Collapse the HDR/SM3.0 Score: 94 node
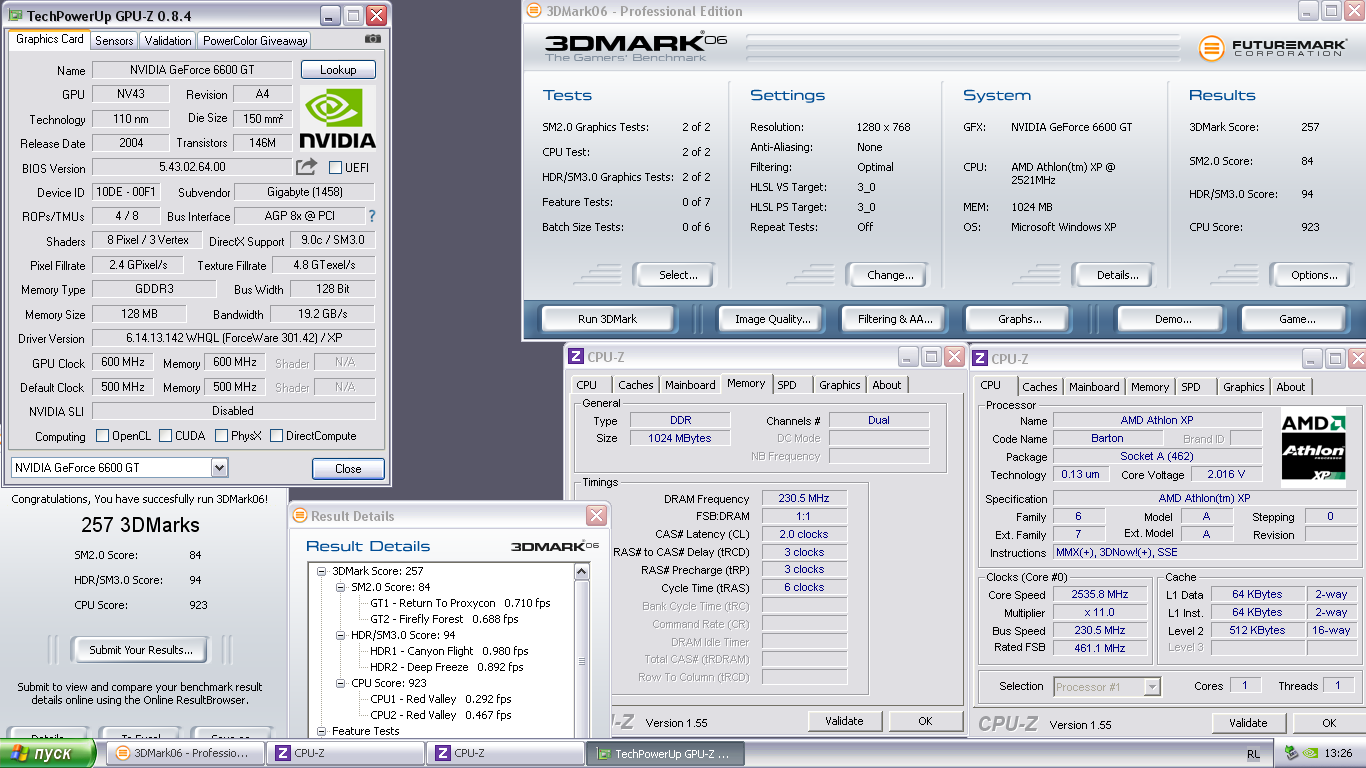The width and height of the screenshot is (1366, 768). [340, 635]
